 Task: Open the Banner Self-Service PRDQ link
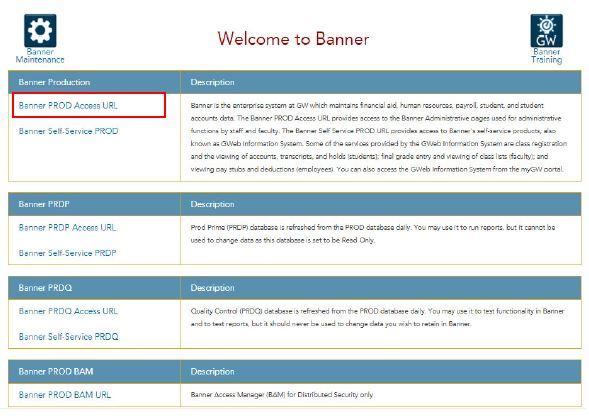click(68, 337)
